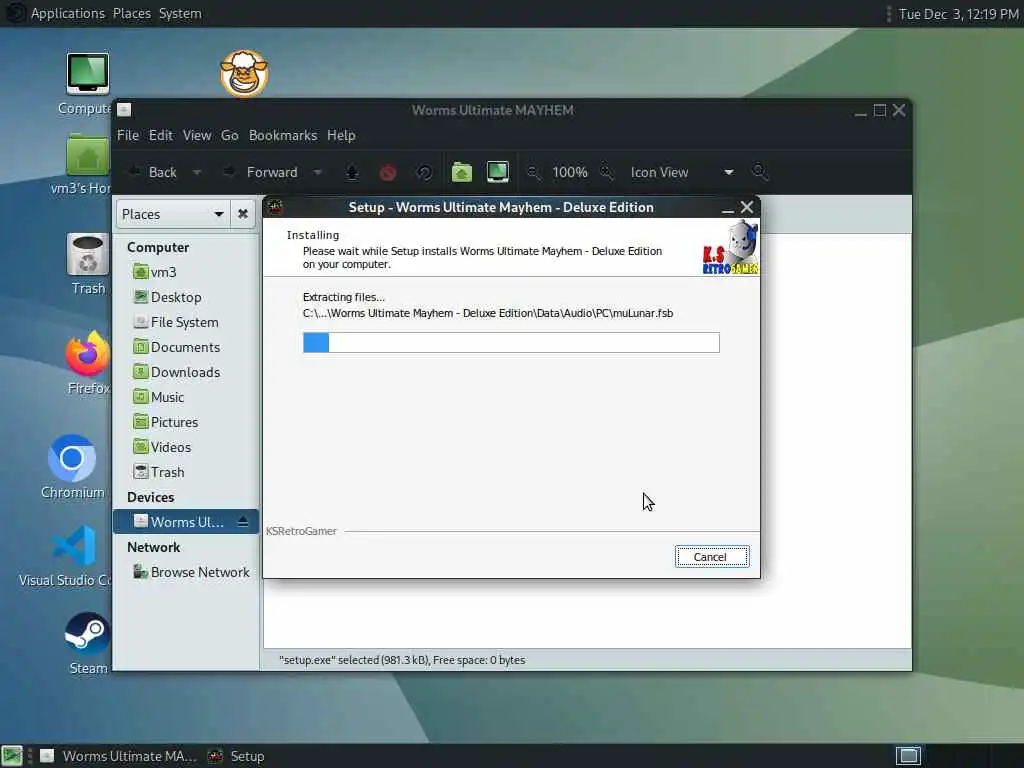Click the red Stop loading icon
The width and height of the screenshot is (1024, 768).
pos(388,172)
